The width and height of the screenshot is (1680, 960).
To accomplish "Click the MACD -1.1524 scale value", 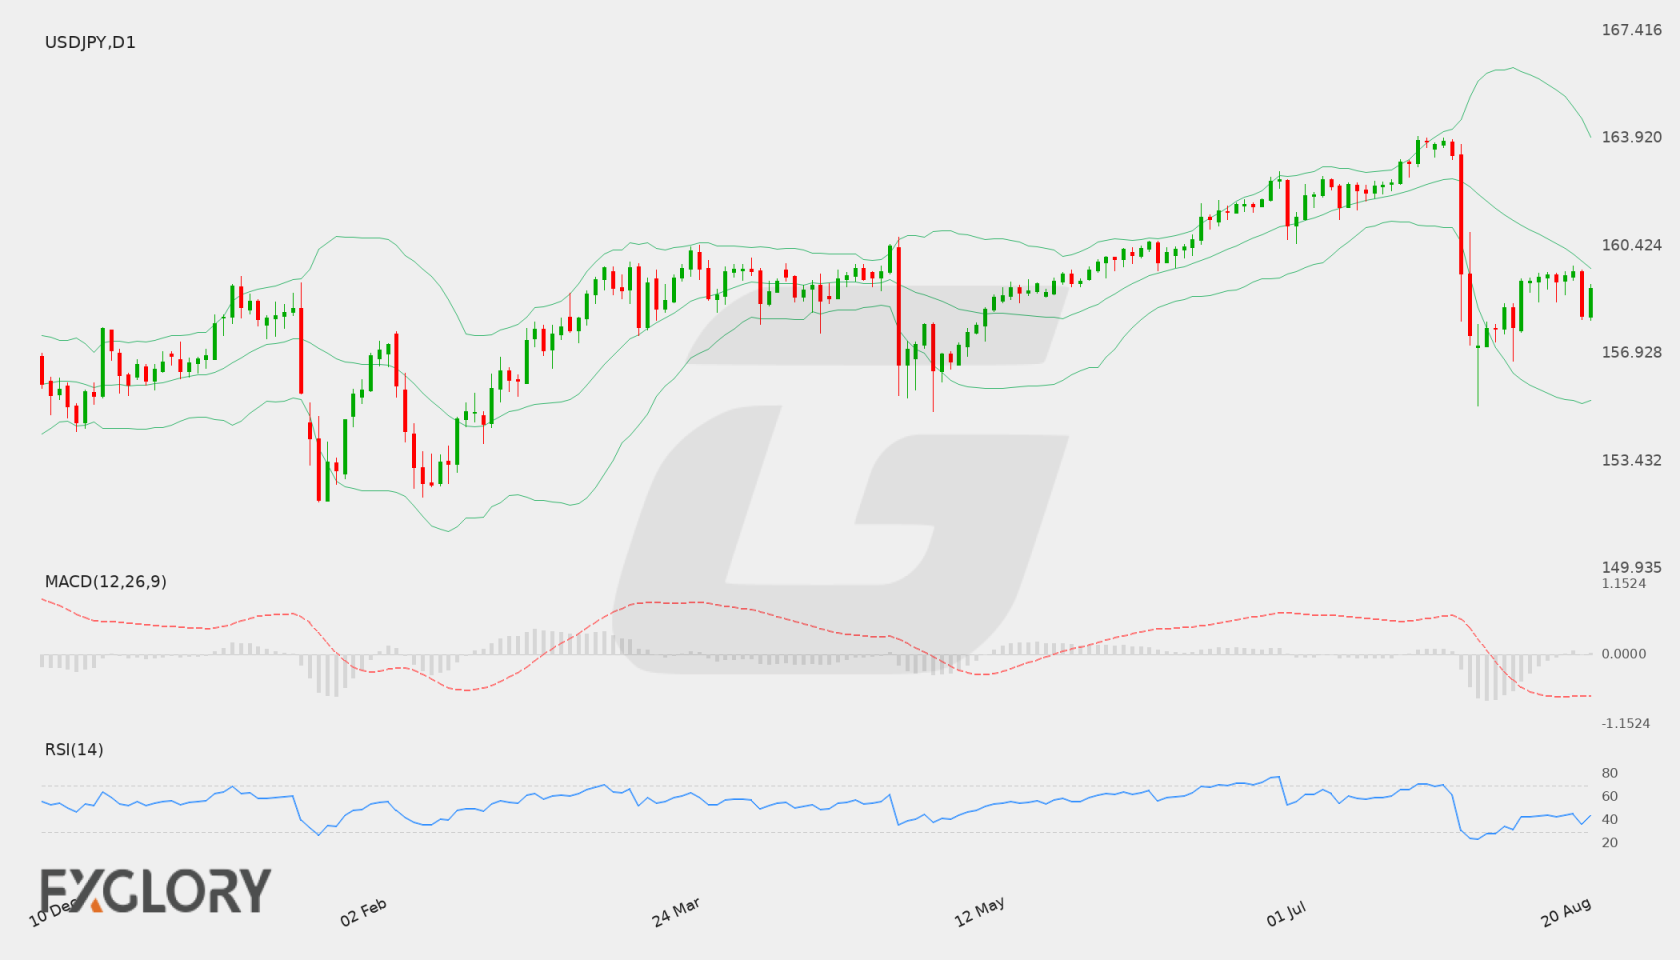I will [1625, 723].
